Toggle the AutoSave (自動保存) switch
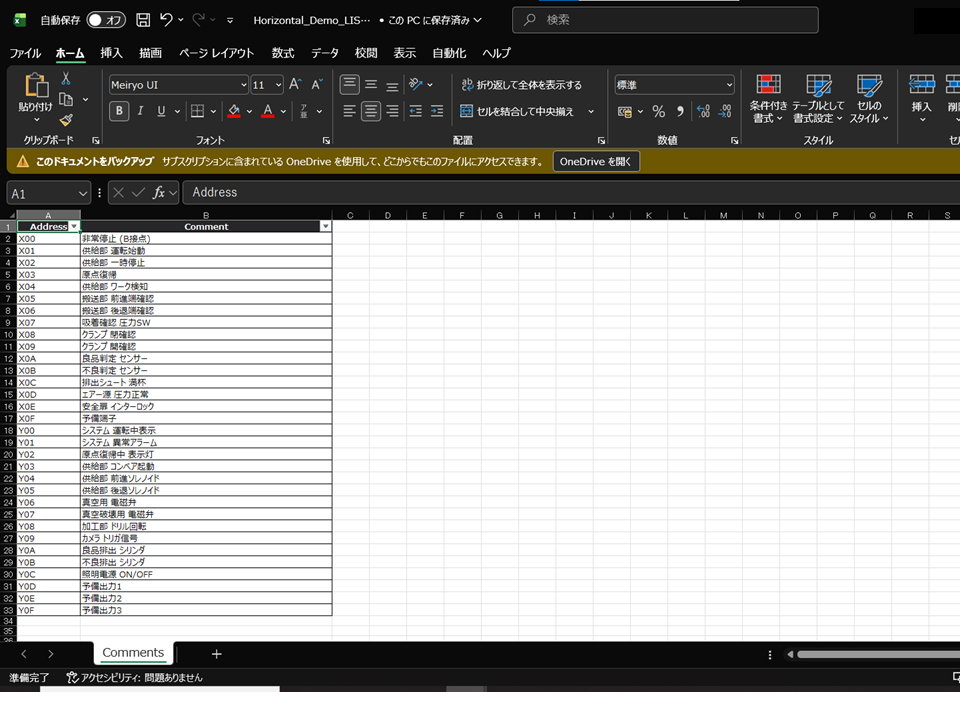The height and width of the screenshot is (720, 960). coord(106,20)
